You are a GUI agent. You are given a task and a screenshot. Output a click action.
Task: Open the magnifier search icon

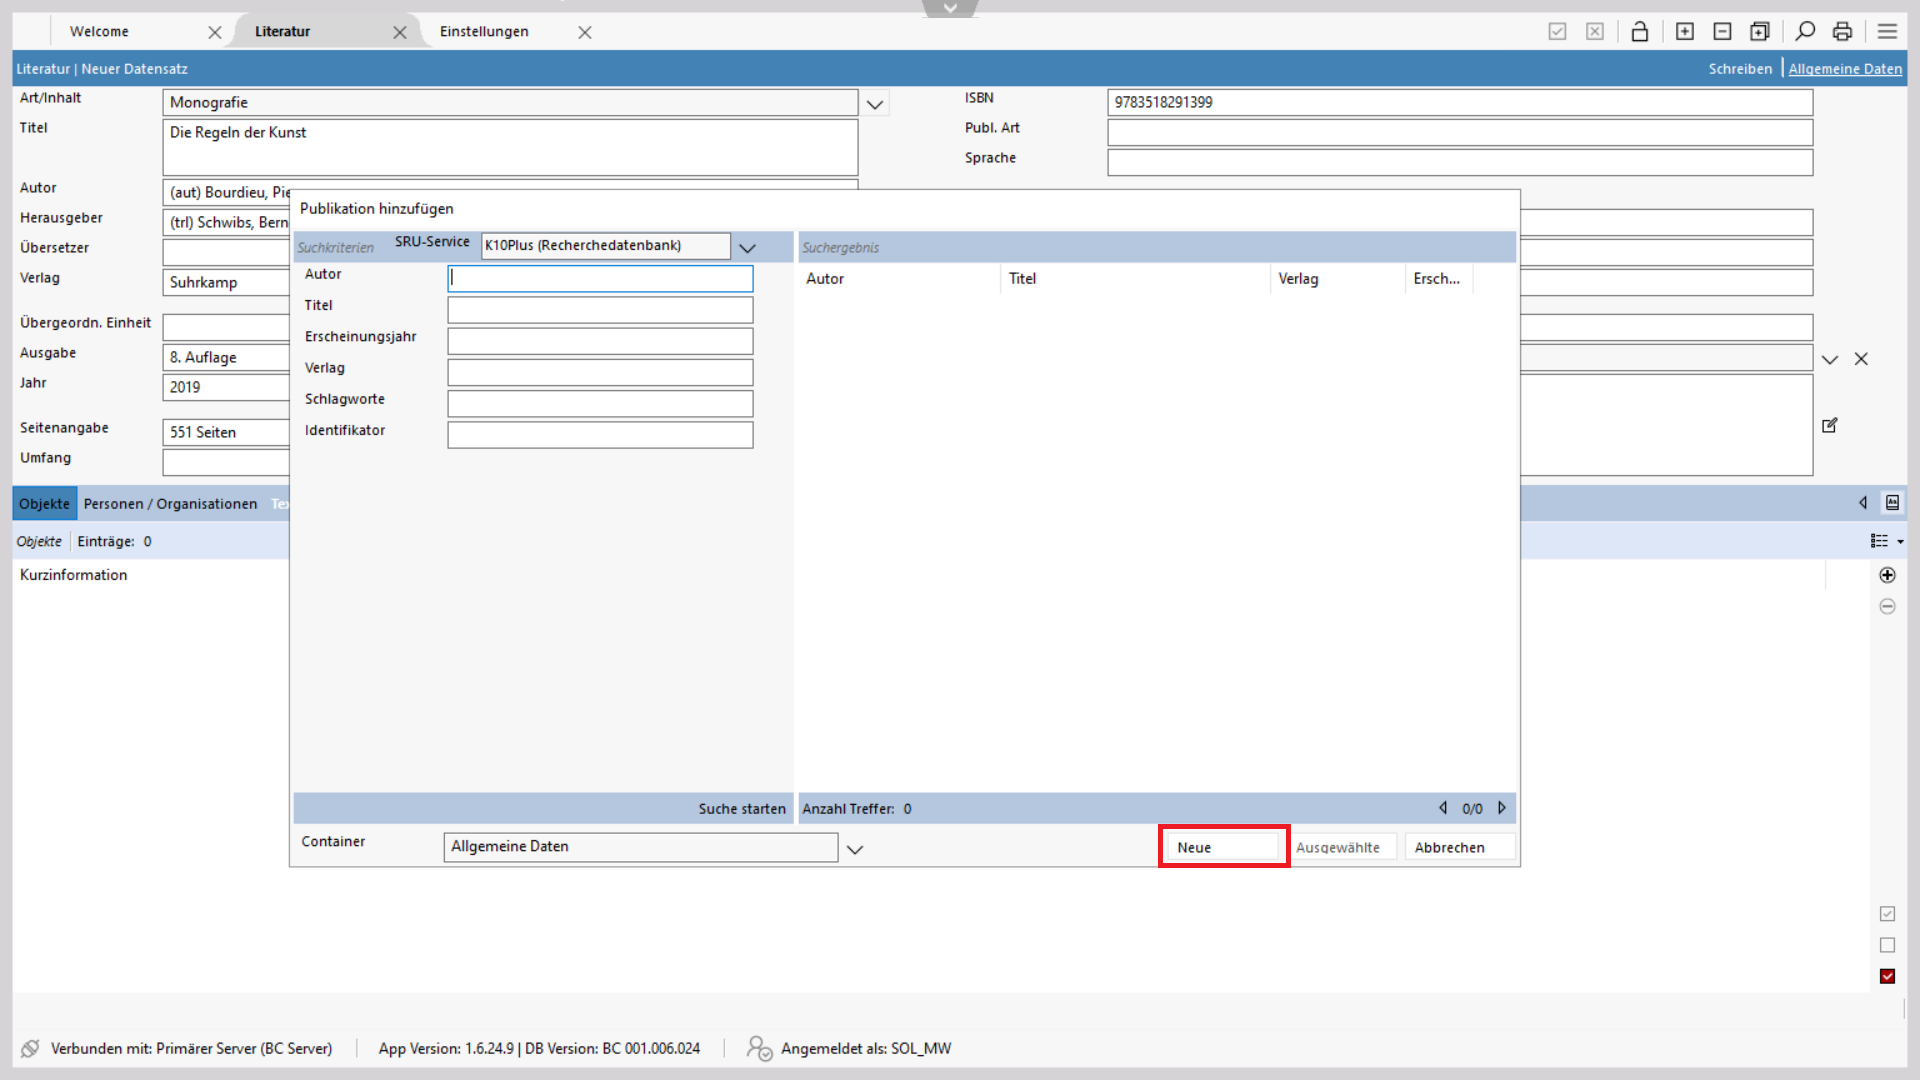(1805, 32)
